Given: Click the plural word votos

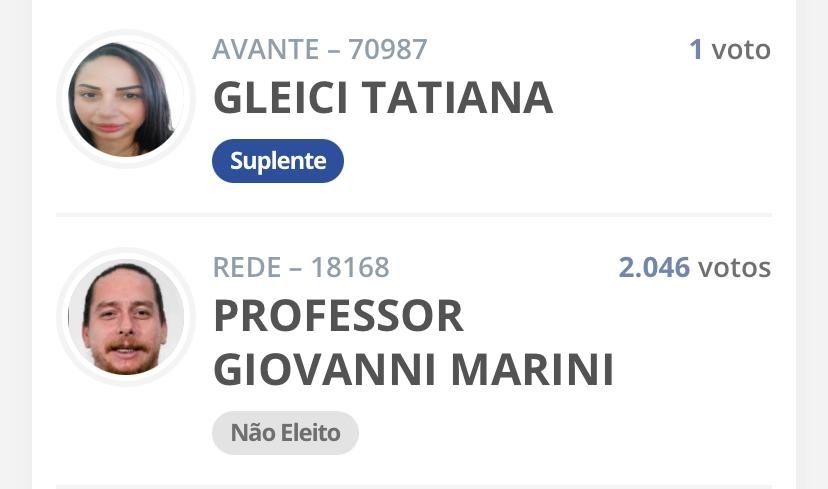Looking at the screenshot, I should click(734, 267).
